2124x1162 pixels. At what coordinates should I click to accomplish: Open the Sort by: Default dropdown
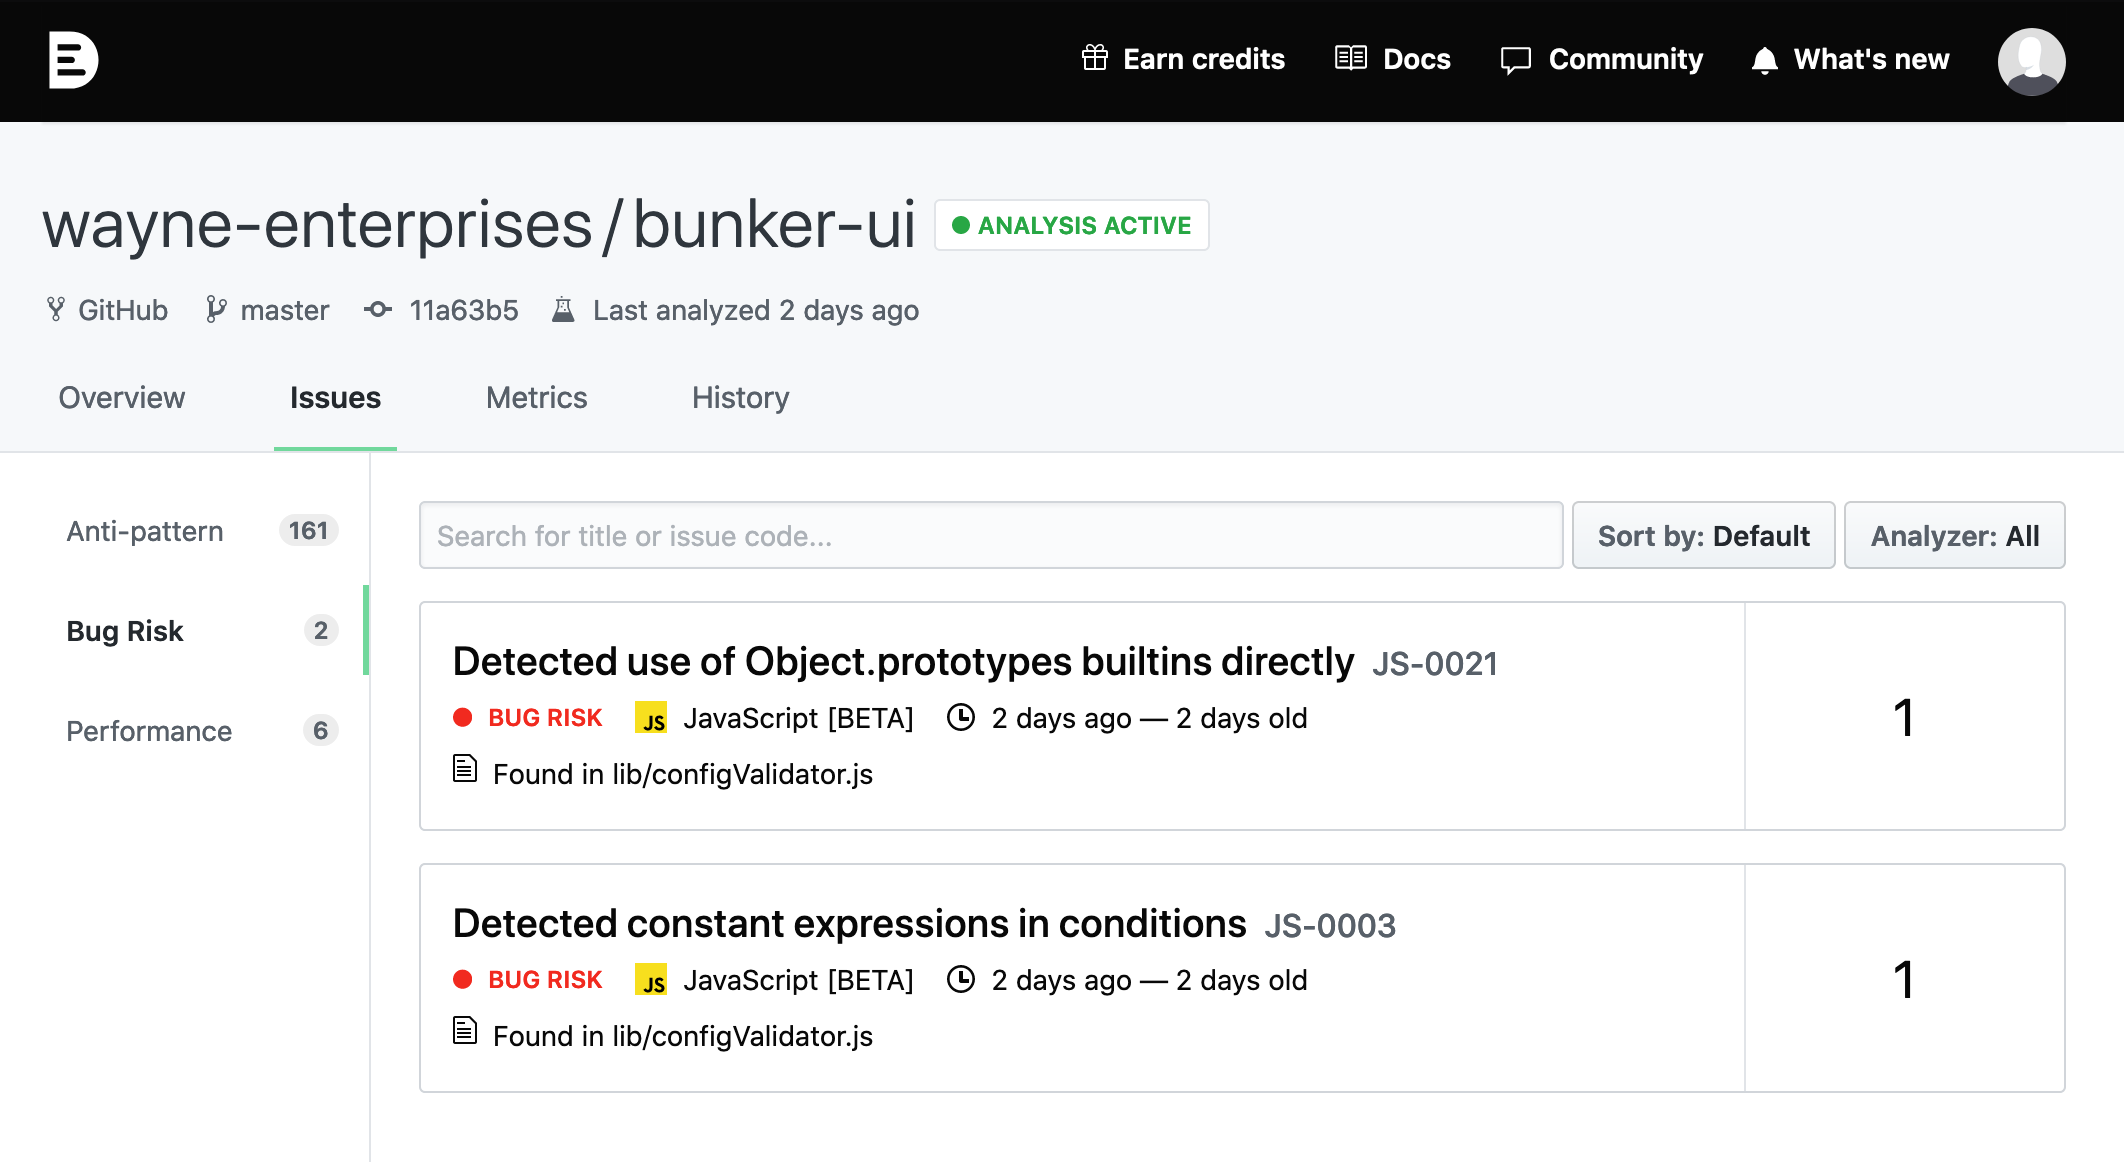(x=1703, y=535)
